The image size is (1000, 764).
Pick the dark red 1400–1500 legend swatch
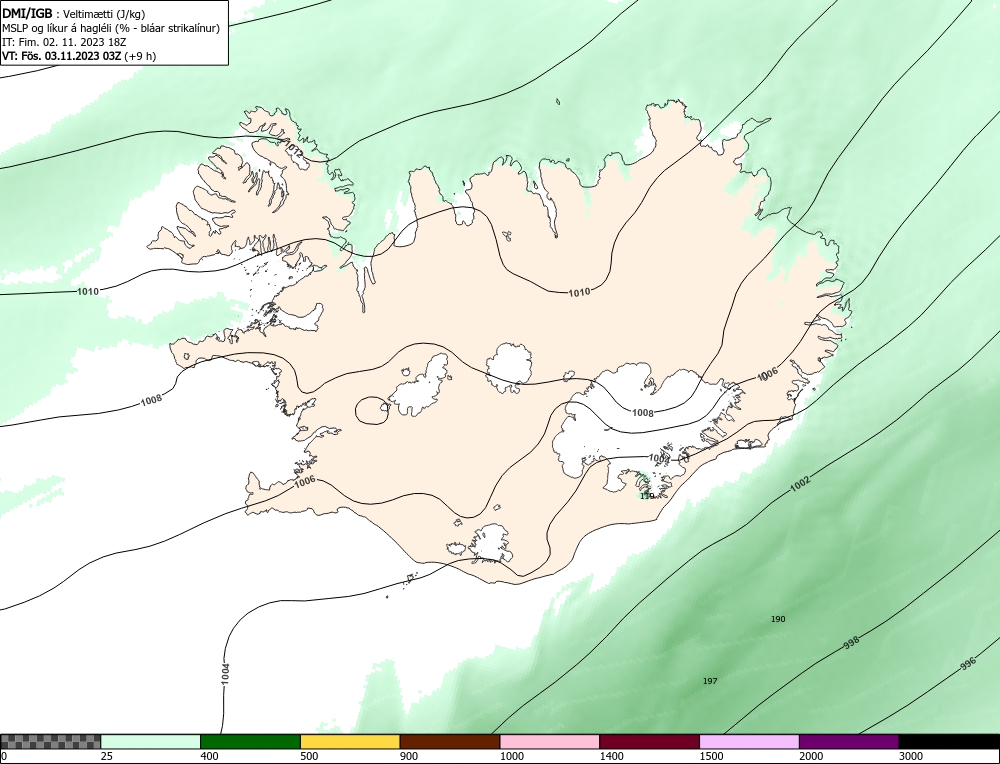pos(649,742)
